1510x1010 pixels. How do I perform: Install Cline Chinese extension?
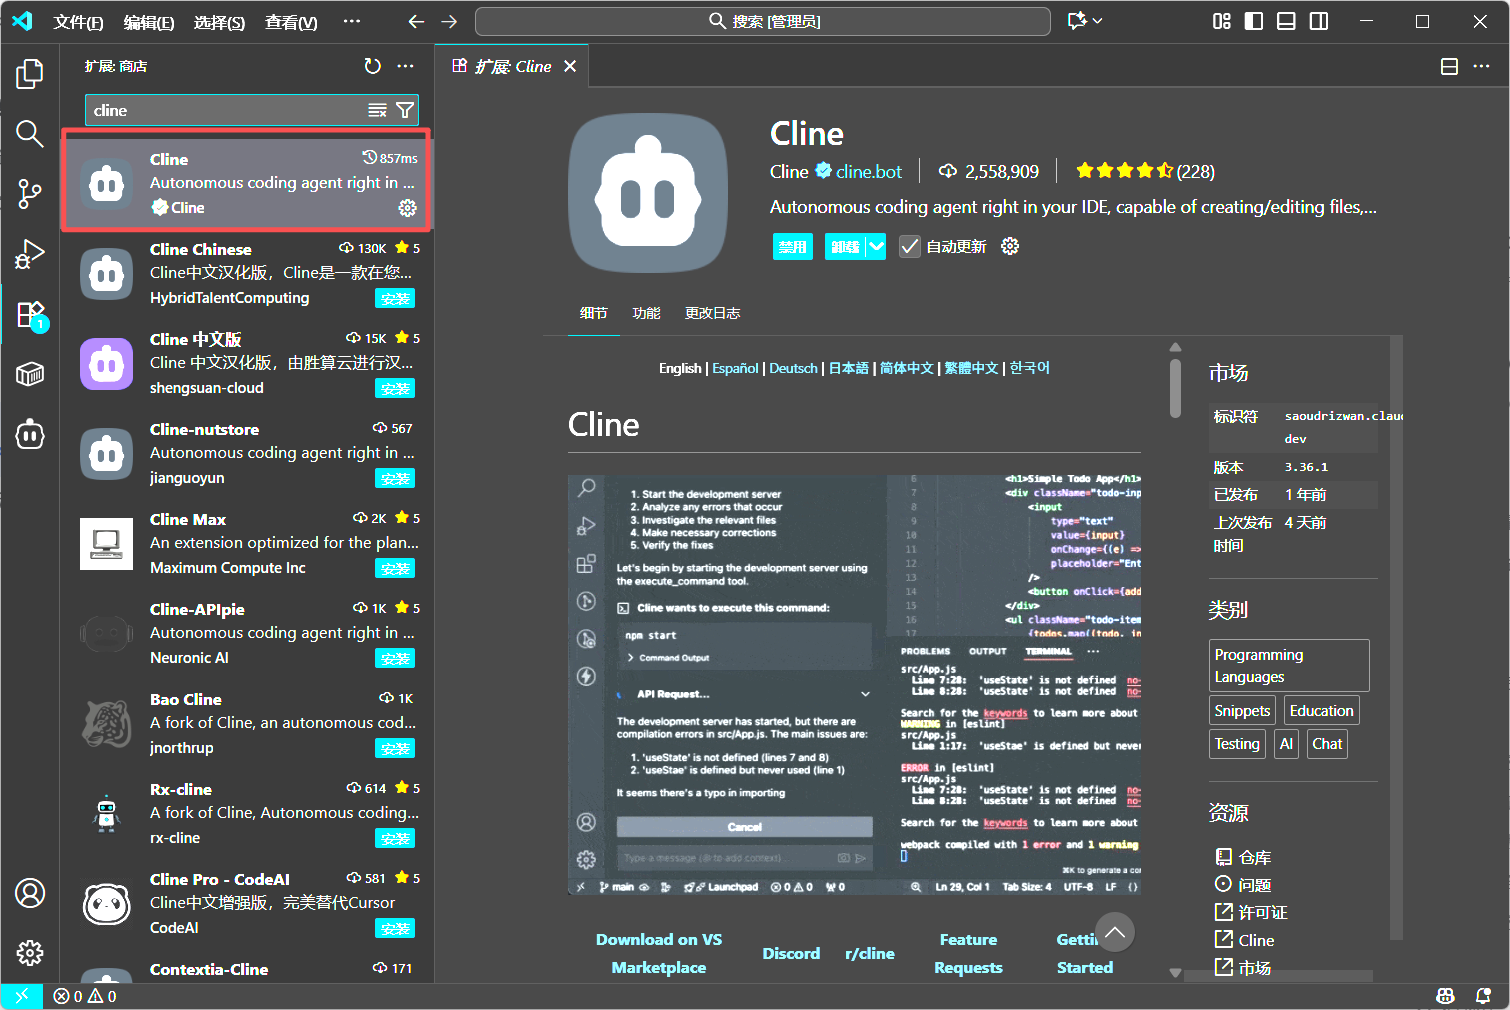[395, 298]
